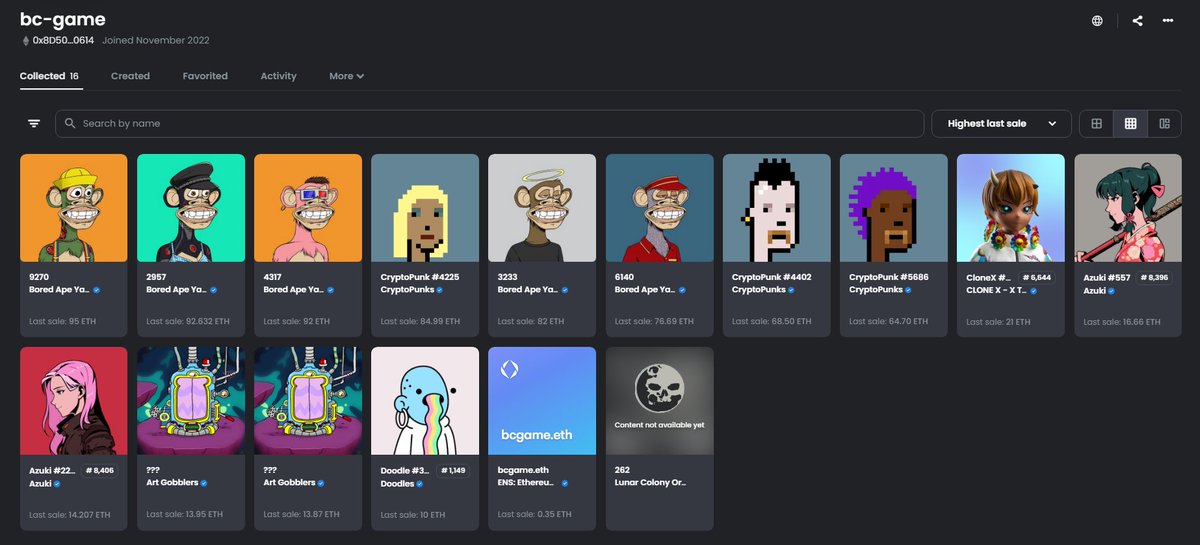Click the rarity rank # 8,406 badge
This screenshot has width=1200, height=545.
point(100,469)
